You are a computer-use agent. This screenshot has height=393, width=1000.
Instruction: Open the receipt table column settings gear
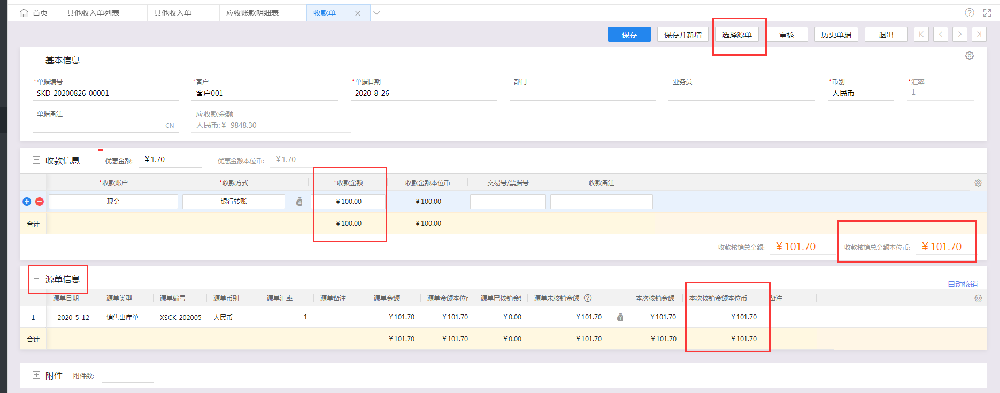click(978, 183)
